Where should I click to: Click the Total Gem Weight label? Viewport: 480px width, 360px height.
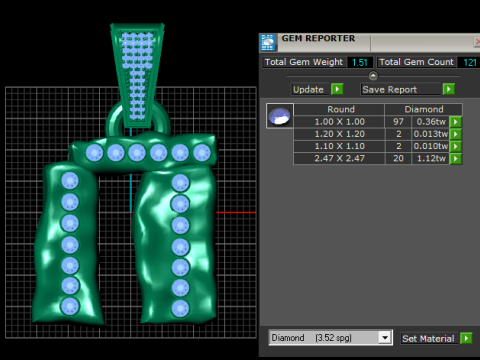click(x=304, y=62)
